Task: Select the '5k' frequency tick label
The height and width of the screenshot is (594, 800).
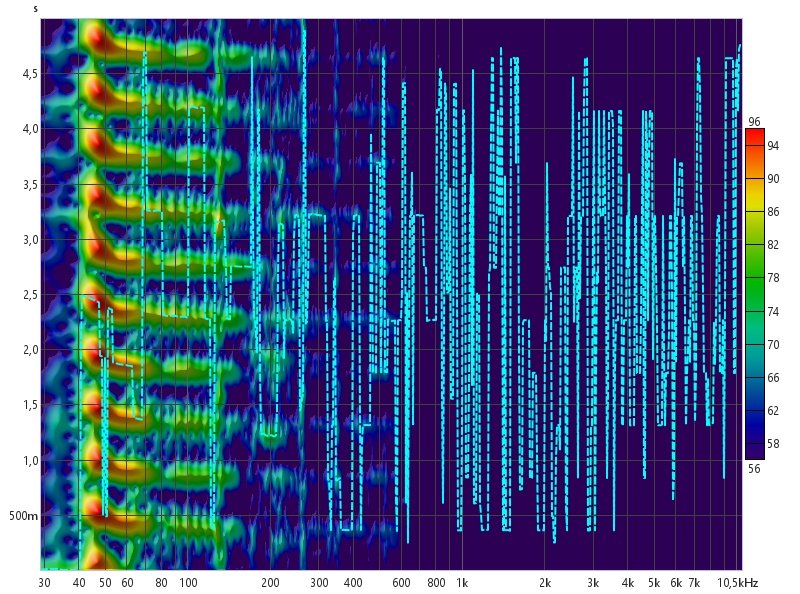Action: (654, 583)
